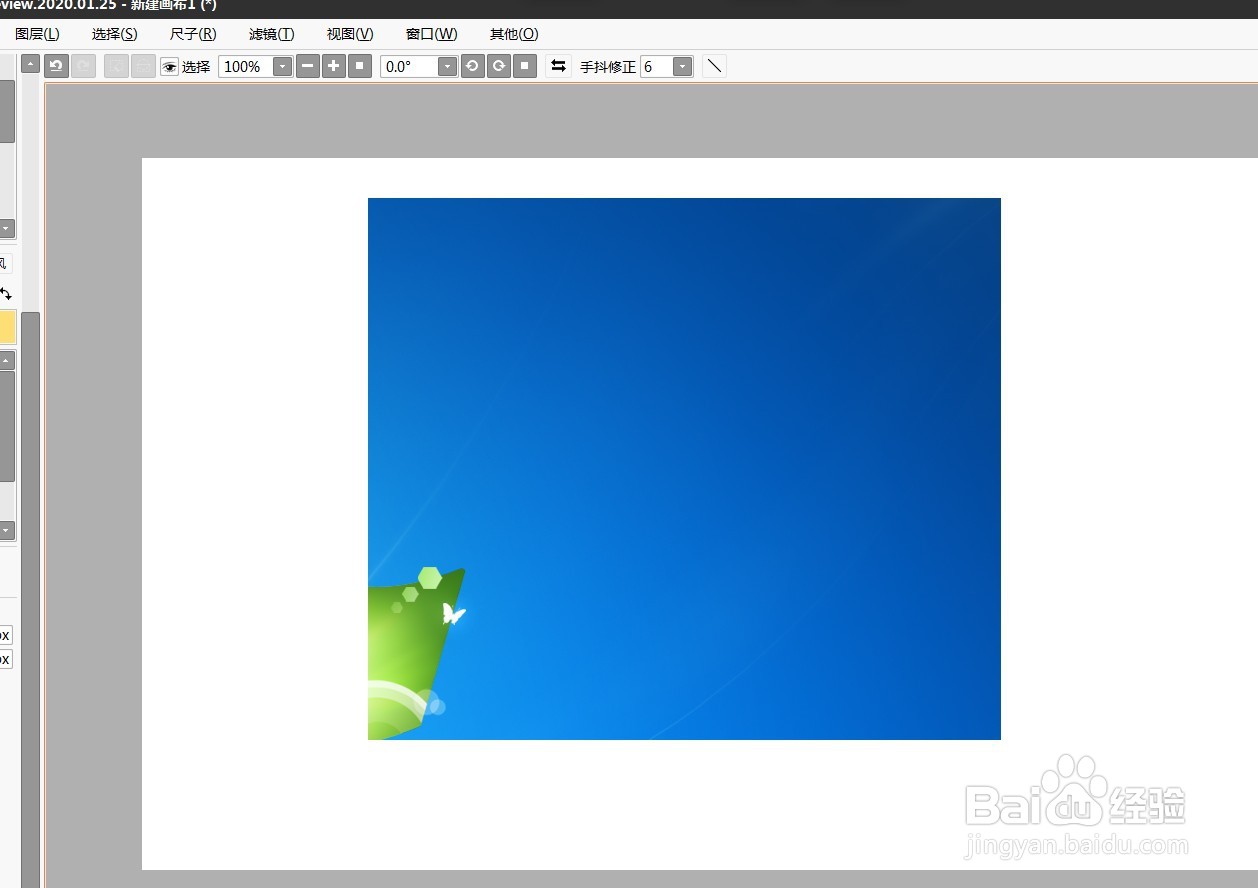Open the 图层(L) menu
This screenshot has height=888, width=1258.
pos(37,34)
